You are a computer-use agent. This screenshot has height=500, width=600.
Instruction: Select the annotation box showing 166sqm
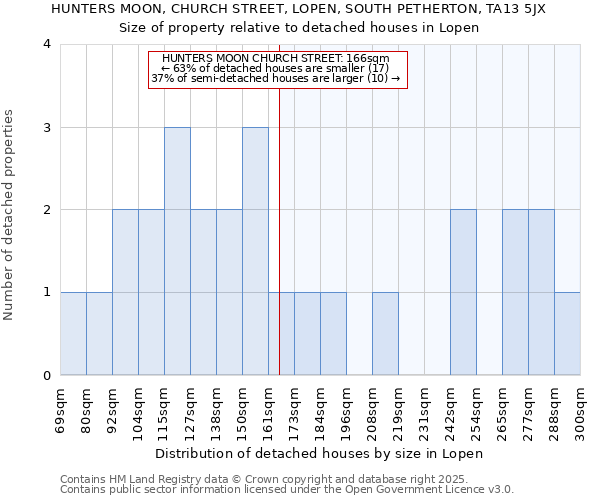(x=279, y=69)
